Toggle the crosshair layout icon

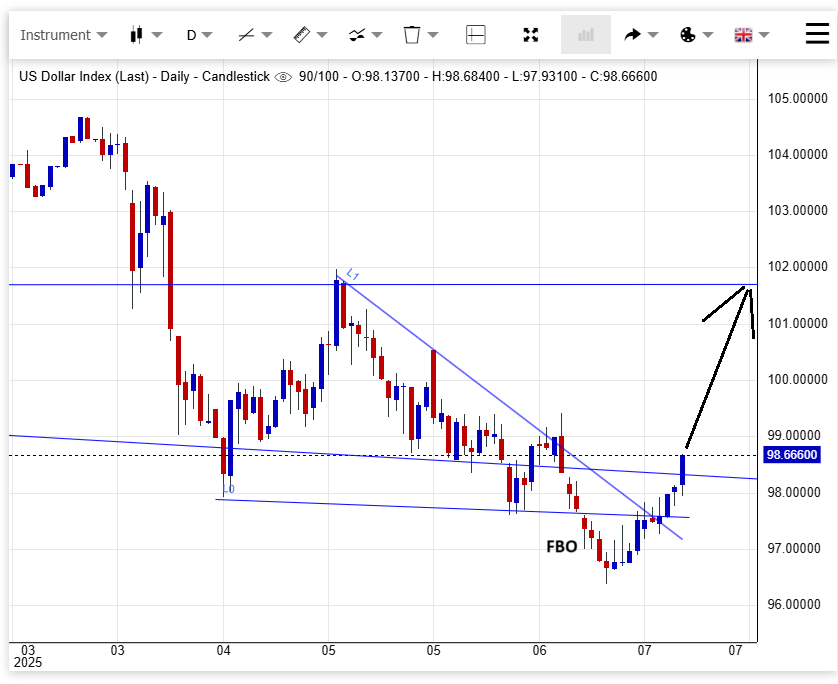tap(476, 35)
